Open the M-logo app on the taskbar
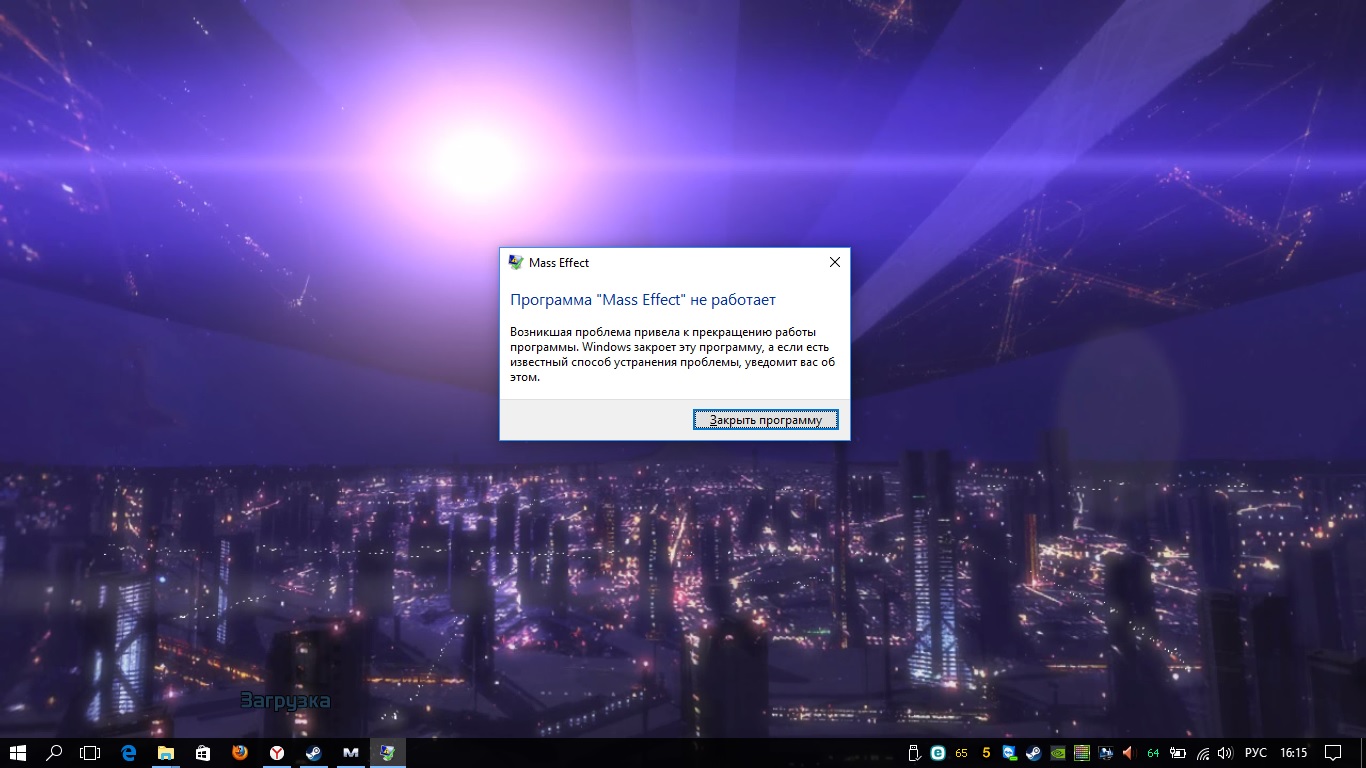The width and height of the screenshot is (1366, 768). coord(350,752)
